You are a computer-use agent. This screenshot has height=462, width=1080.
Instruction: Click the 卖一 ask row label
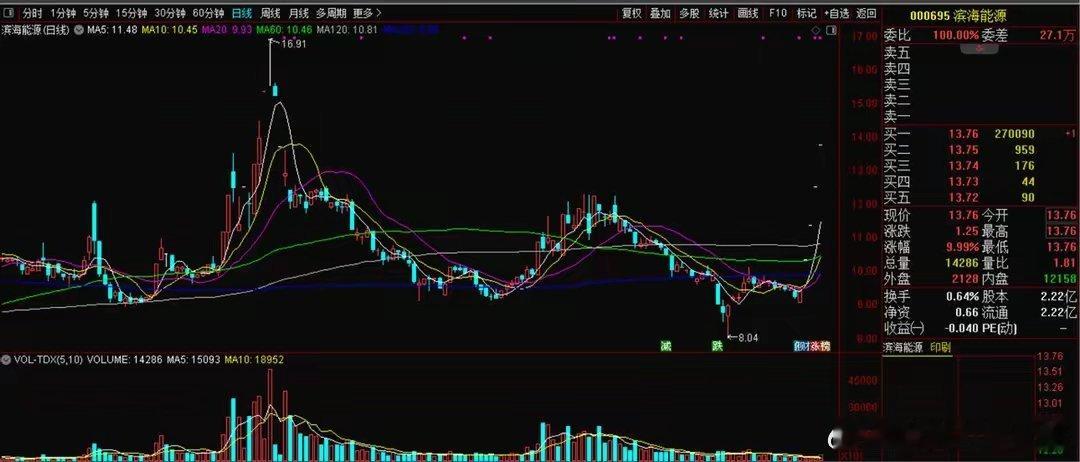[897, 116]
